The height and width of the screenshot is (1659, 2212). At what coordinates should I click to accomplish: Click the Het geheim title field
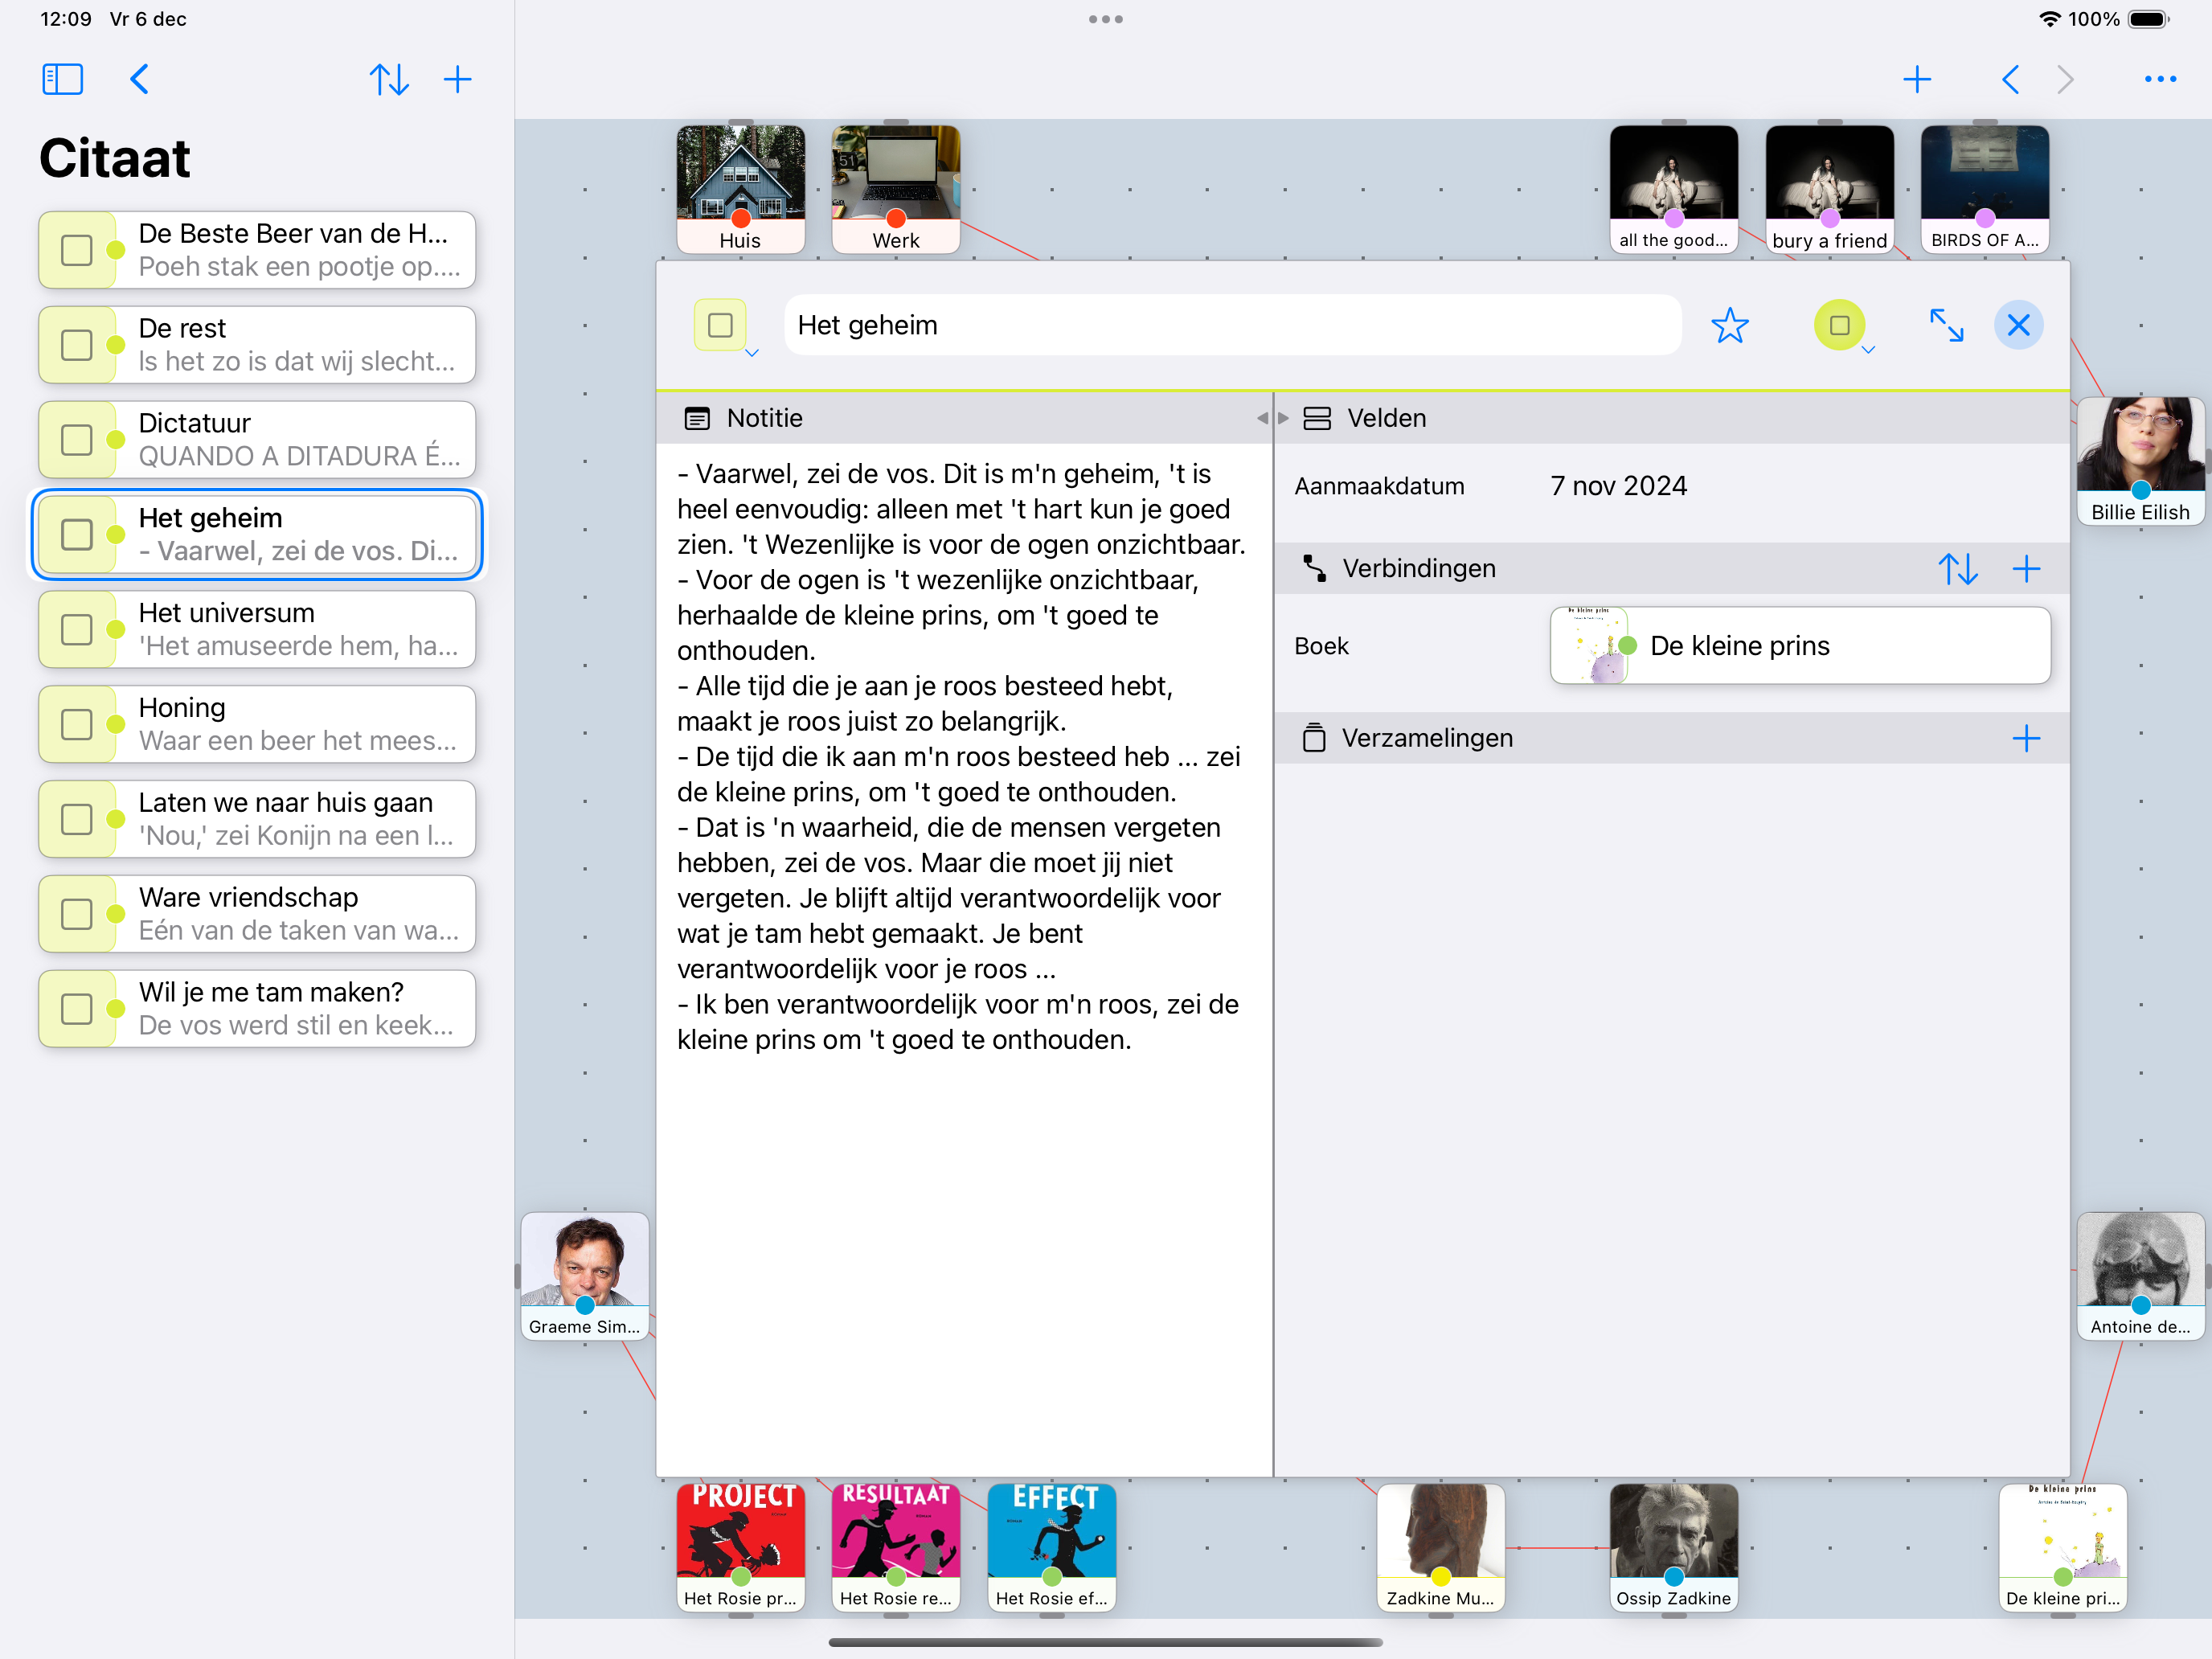[1231, 326]
